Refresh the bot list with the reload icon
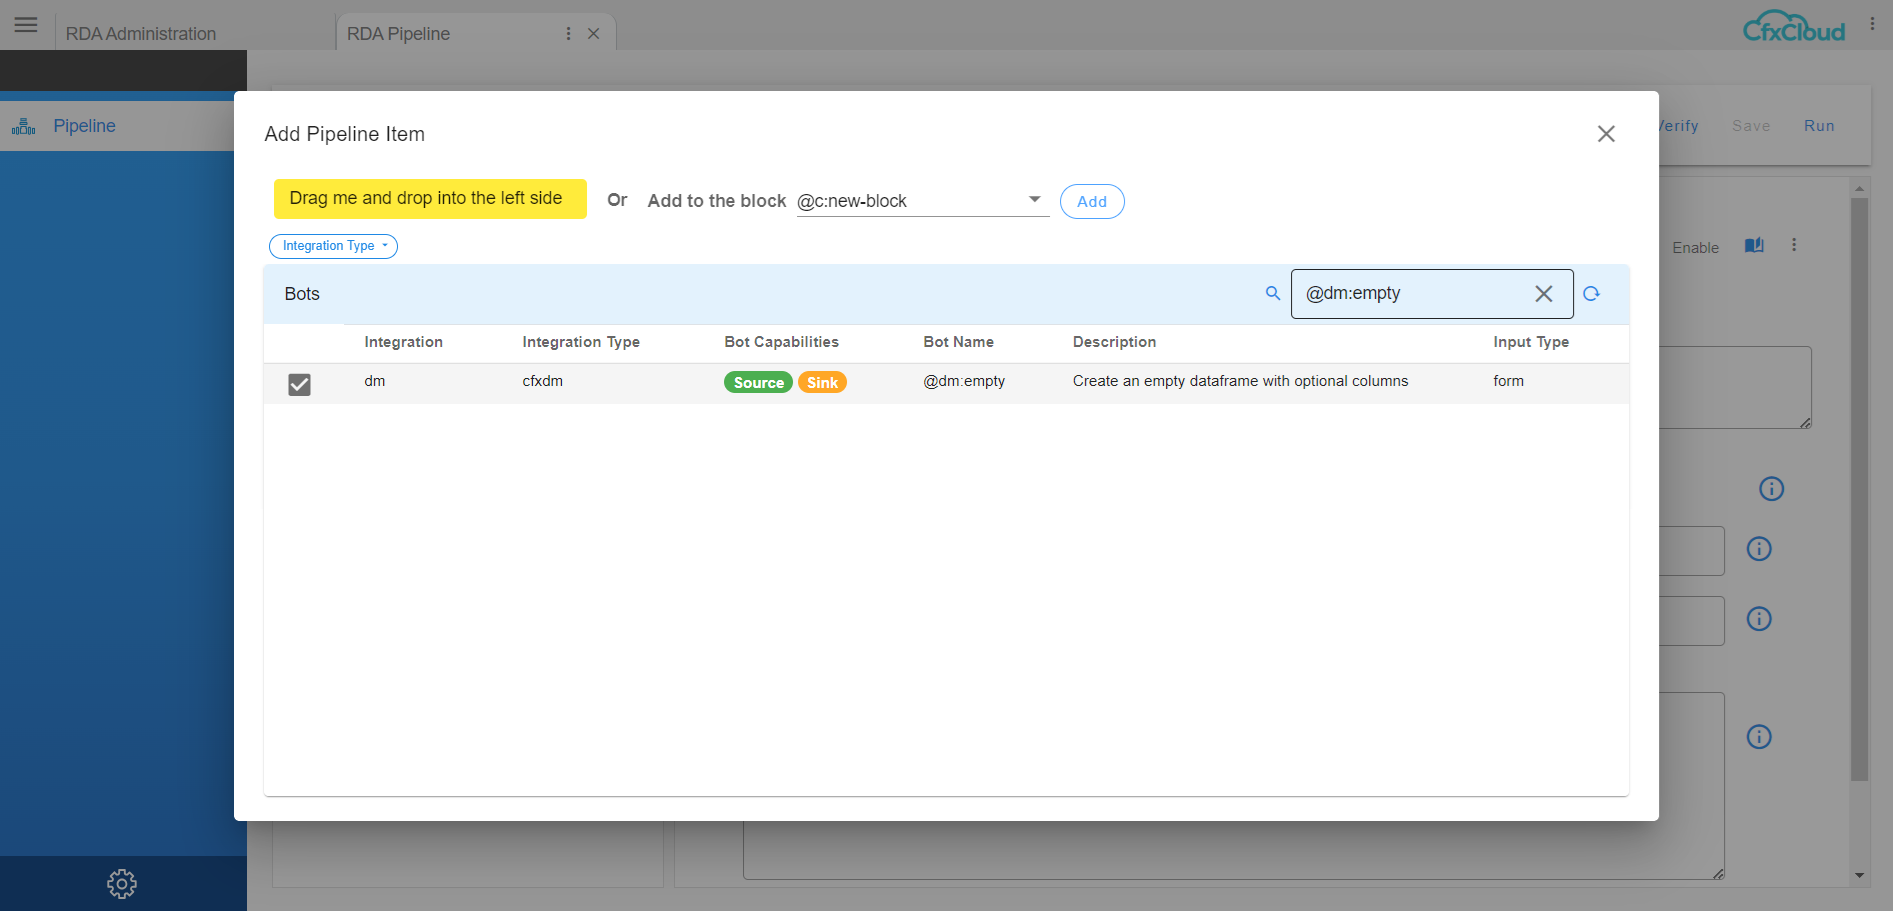The image size is (1893, 911). pos(1592,293)
